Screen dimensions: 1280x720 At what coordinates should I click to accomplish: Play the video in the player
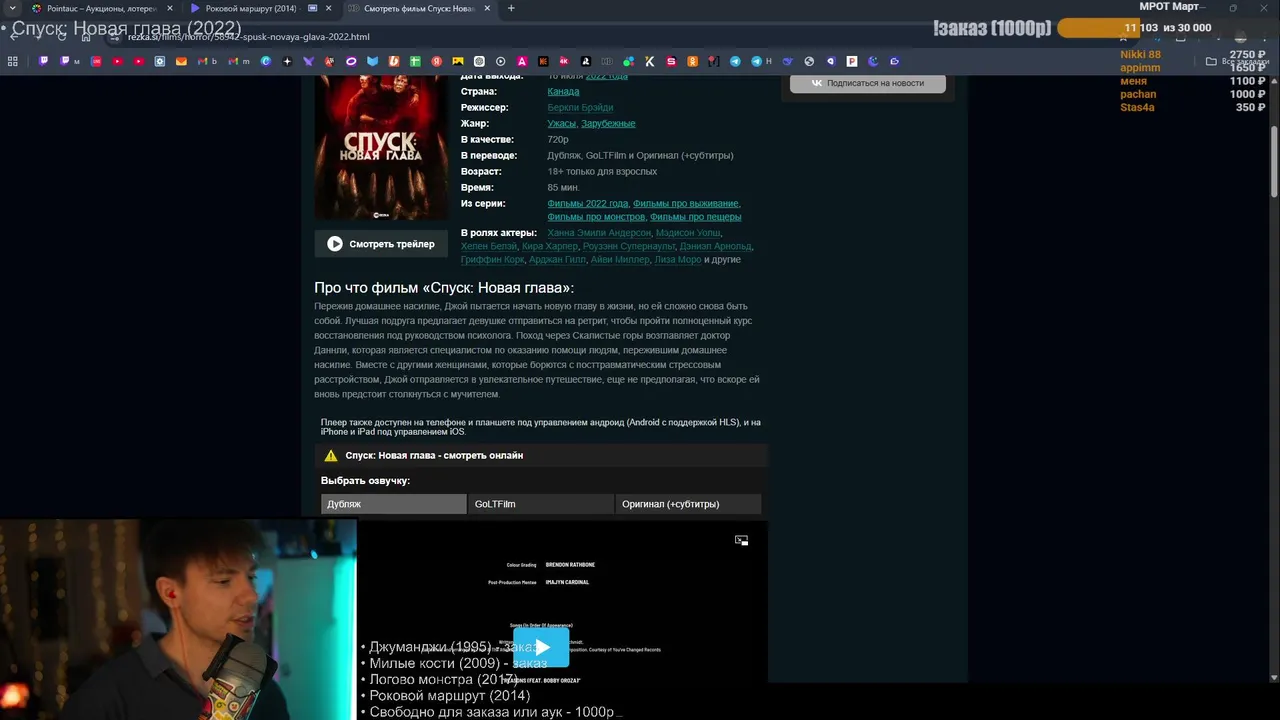[541, 647]
